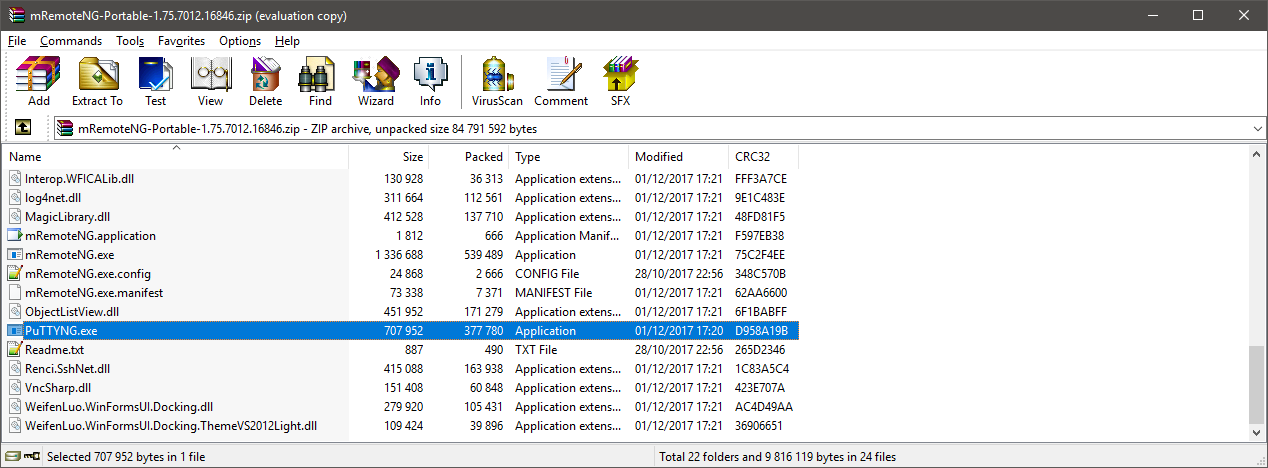This screenshot has height=468, width=1268.
Task: Click the Delete toolbar icon
Action: 265,82
